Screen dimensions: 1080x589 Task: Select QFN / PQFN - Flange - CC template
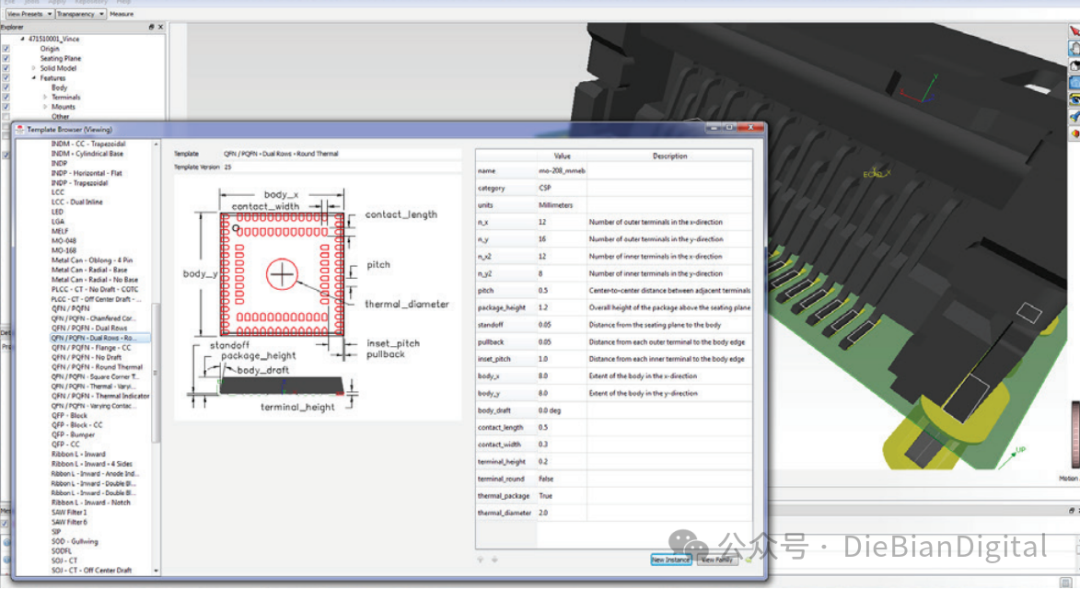pos(91,348)
